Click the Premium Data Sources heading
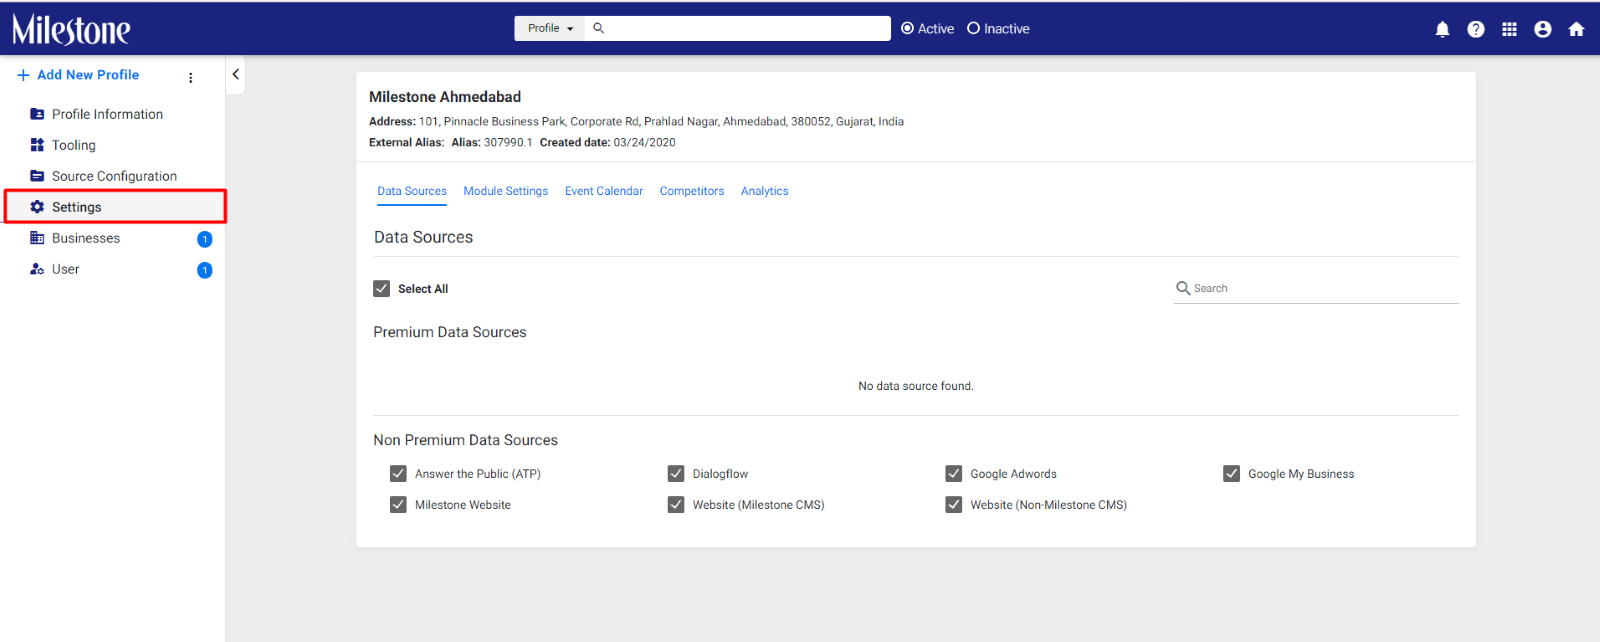The width and height of the screenshot is (1600, 642). click(450, 332)
